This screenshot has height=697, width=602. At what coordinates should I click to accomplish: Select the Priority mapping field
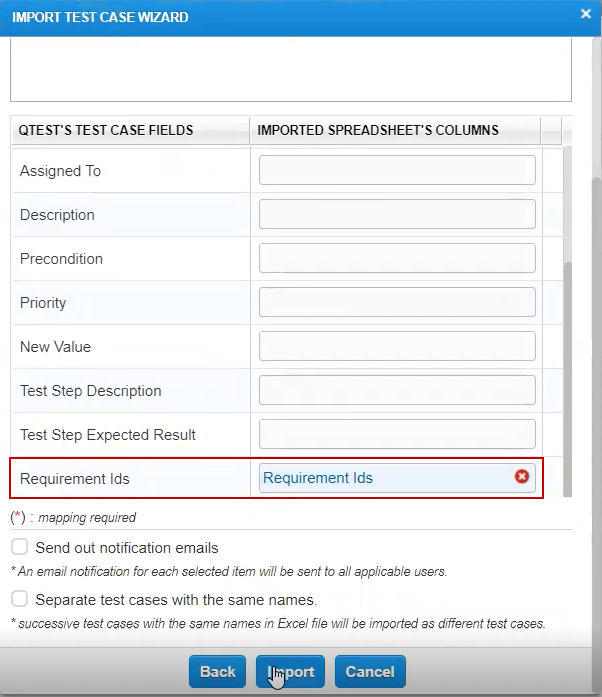coord(397,303)
